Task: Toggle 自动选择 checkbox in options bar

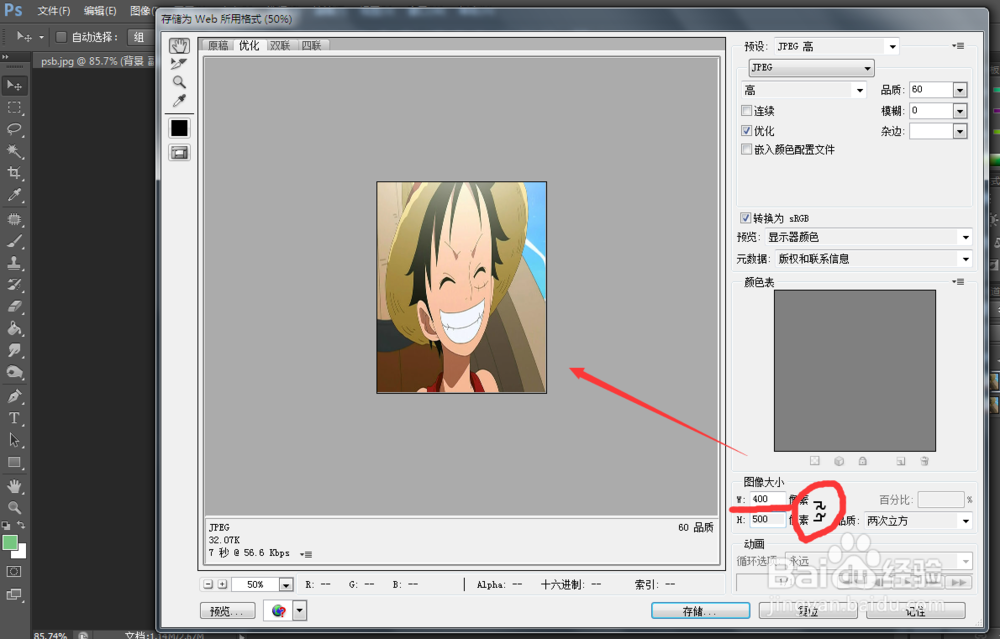Action: point(61,37)
